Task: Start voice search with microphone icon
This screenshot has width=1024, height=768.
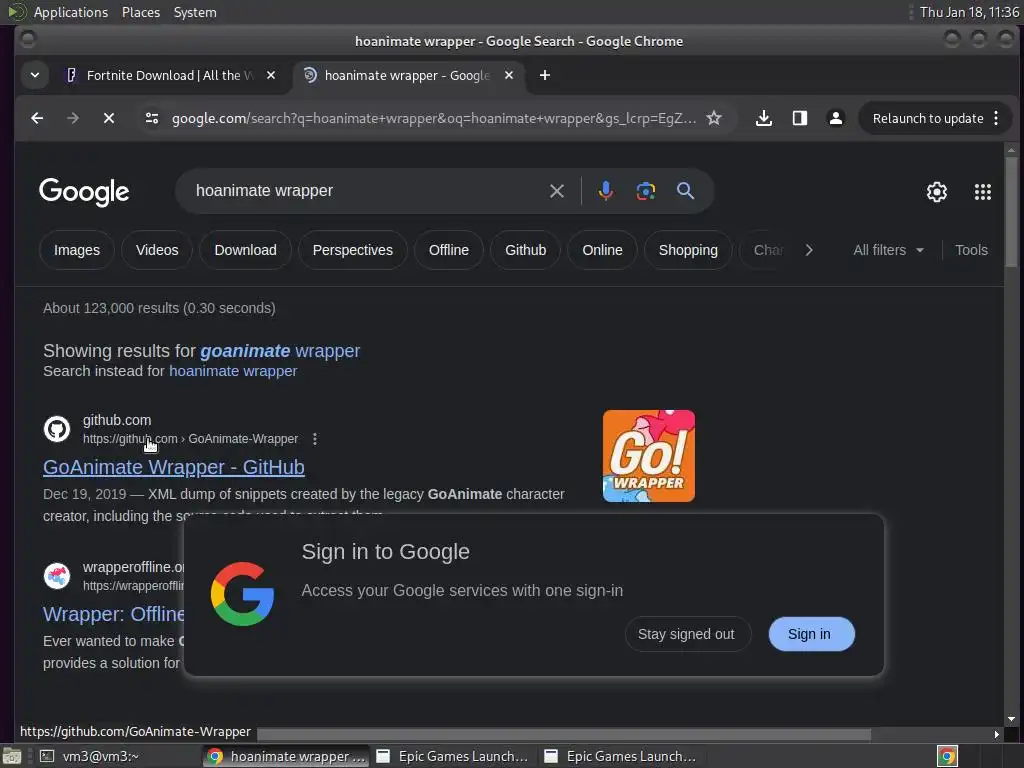Action: click(605, 191)
